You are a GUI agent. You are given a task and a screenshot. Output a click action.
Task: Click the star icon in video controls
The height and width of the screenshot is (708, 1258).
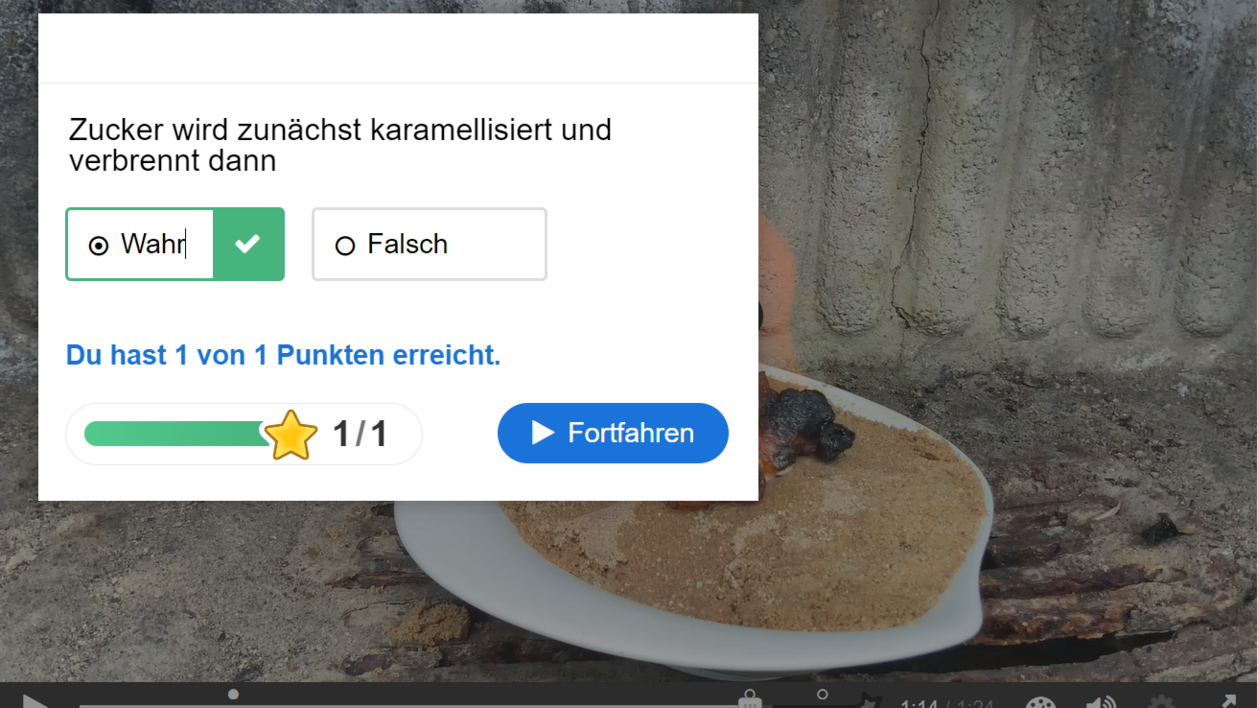click(870, 701)
